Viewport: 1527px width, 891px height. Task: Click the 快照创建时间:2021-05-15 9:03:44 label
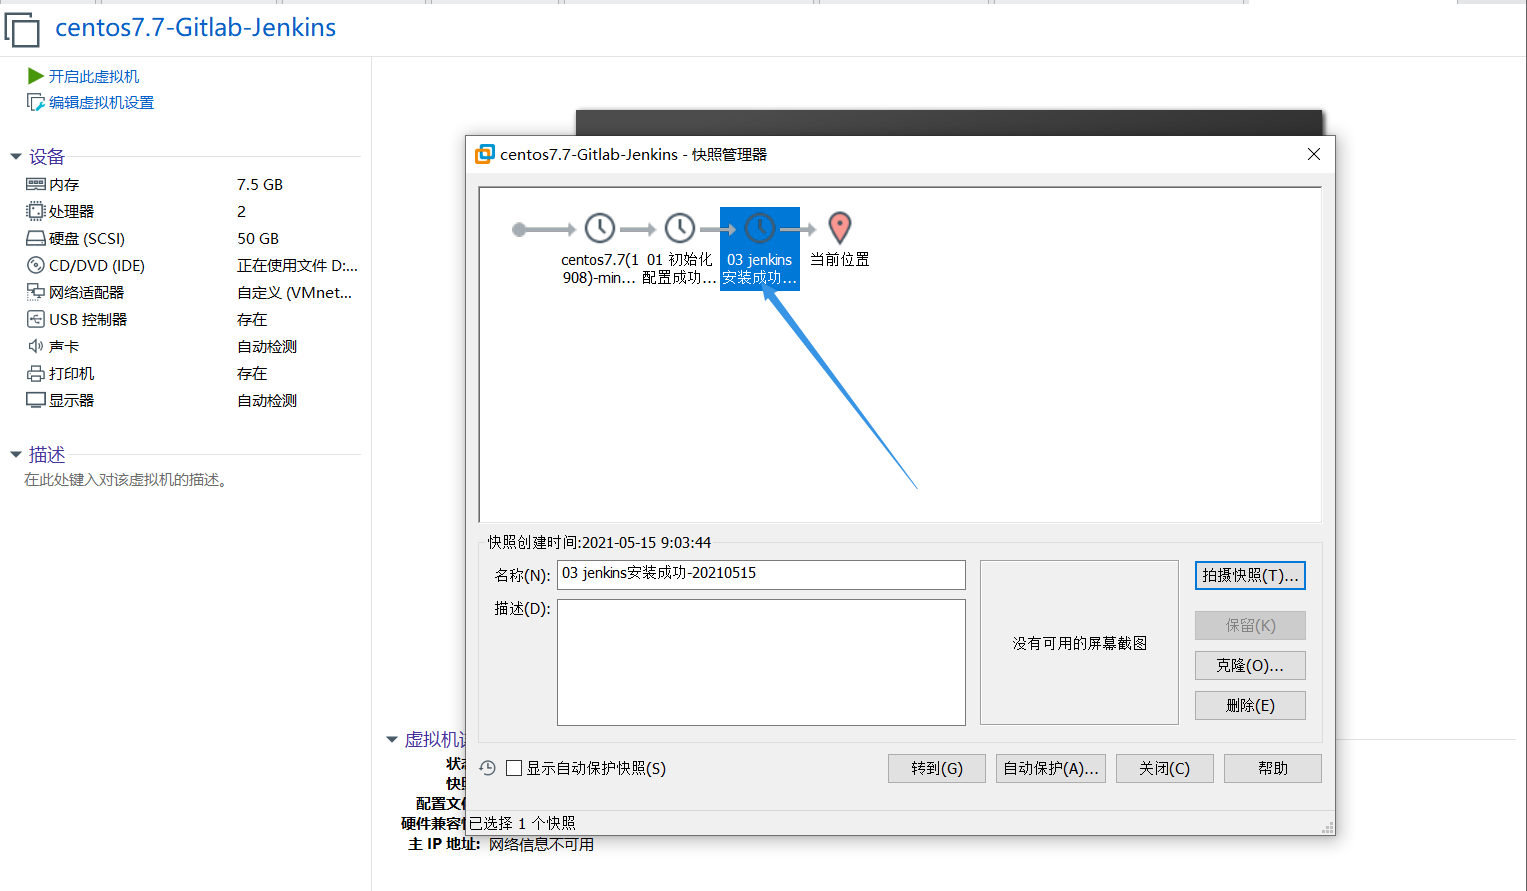pyautogui.click(x=599, y=542)
